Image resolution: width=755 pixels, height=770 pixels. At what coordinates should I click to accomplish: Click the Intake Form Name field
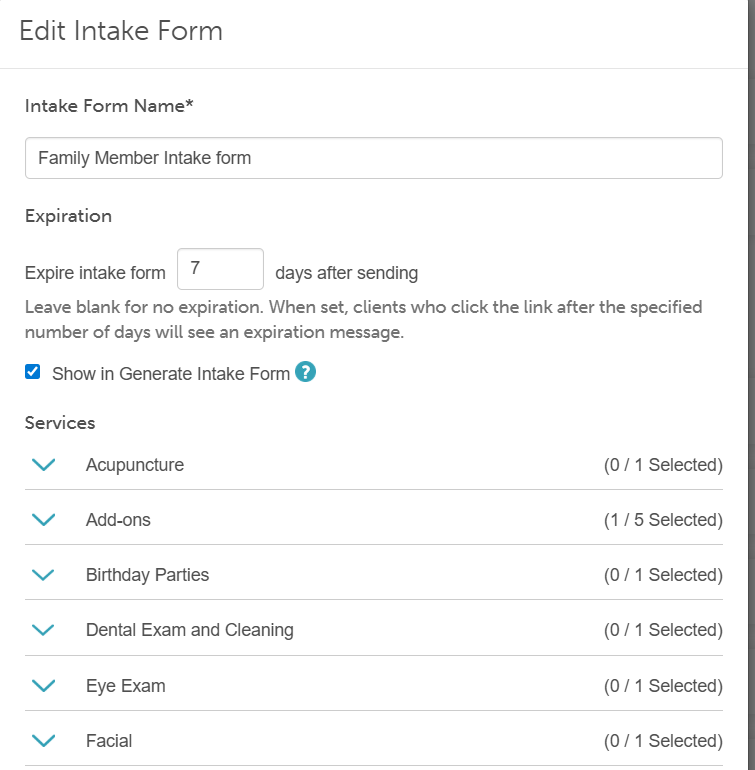pos(373,158)
